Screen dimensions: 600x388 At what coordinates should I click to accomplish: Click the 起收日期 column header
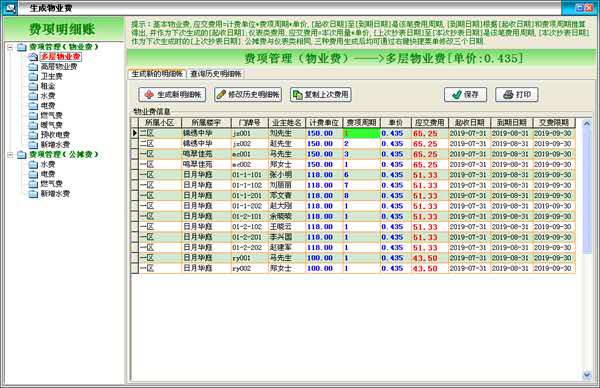tap(469, 123)
